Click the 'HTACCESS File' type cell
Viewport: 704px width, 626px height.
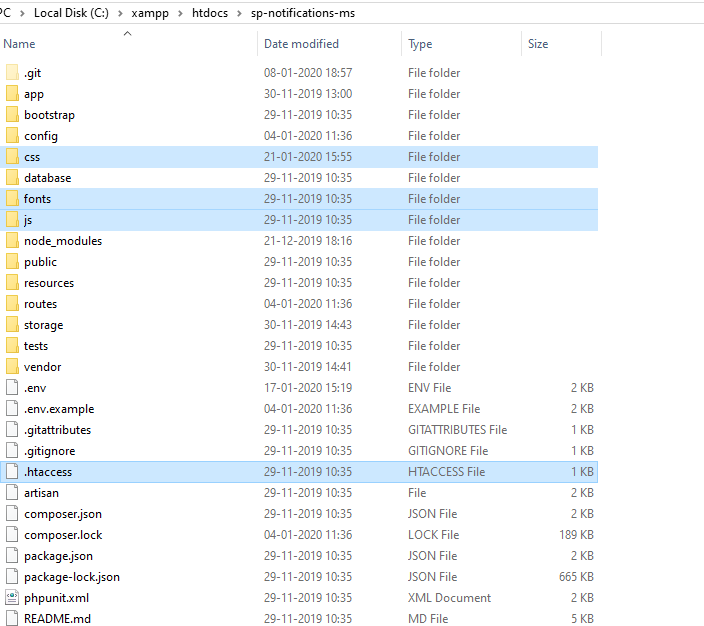pos(446,472)
